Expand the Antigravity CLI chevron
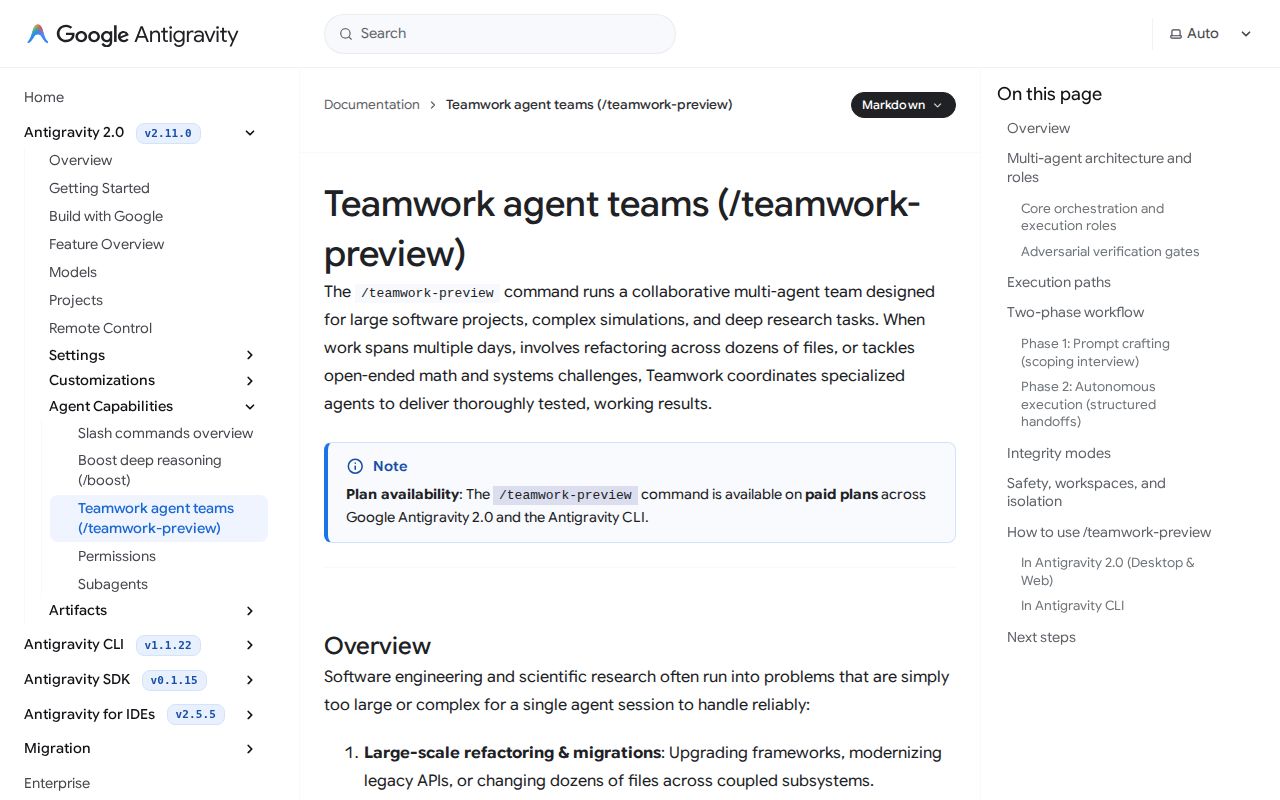Viewport: 1280px width, 800px height. (x=250, y=645)
